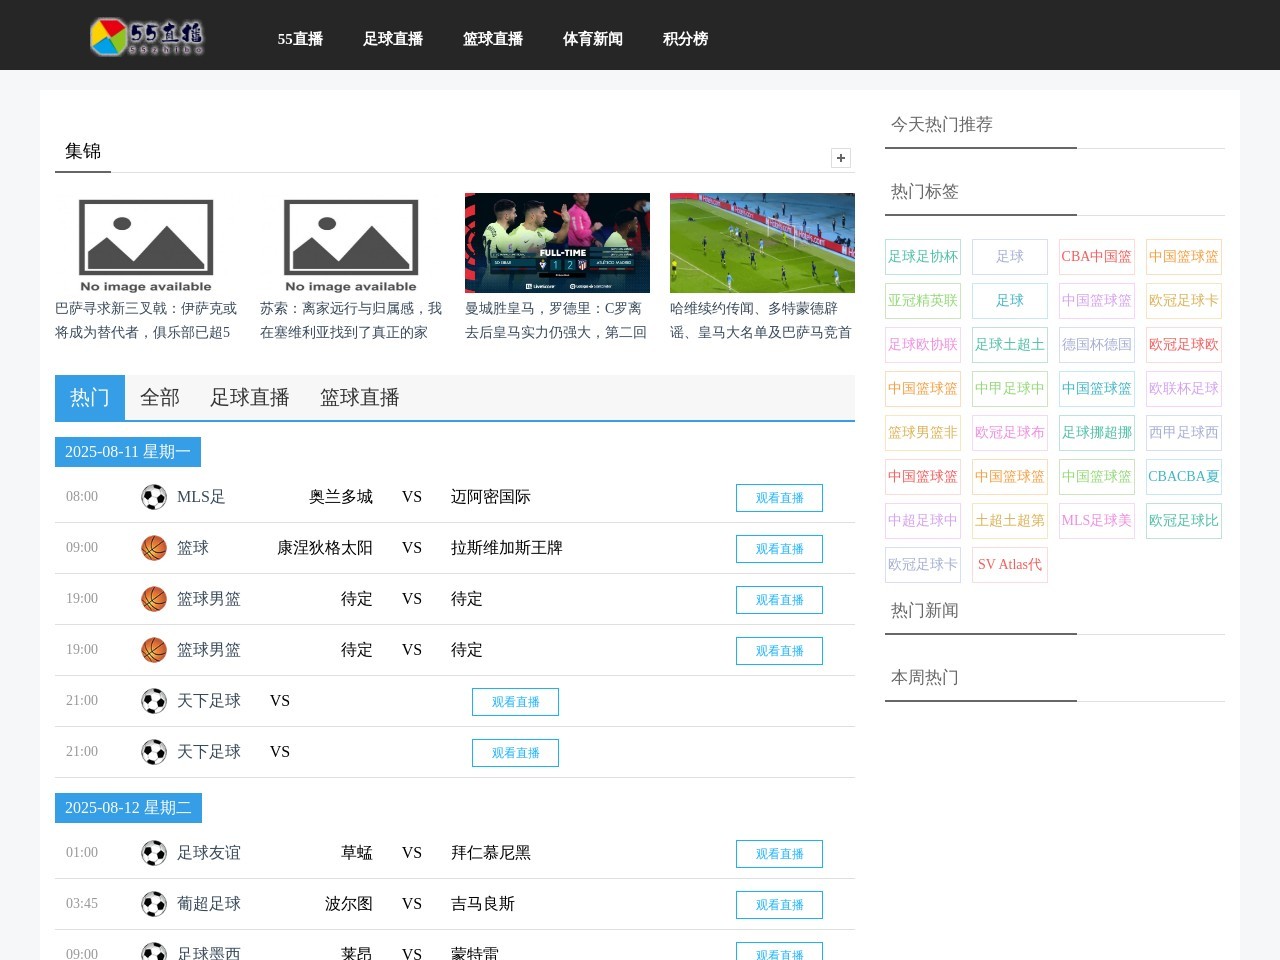Screen dimensions: 1280x960
Task: Click soccer ball icon in 葡超足球 row
Action: coord(154,904)
